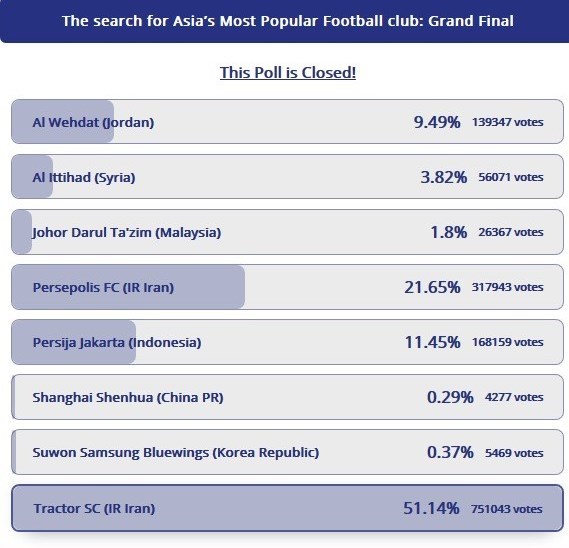Image resolution: width=569 pixels, height=548 pixels.
Task: Click the 751043 votes count
Action: (x=507, y=509)
